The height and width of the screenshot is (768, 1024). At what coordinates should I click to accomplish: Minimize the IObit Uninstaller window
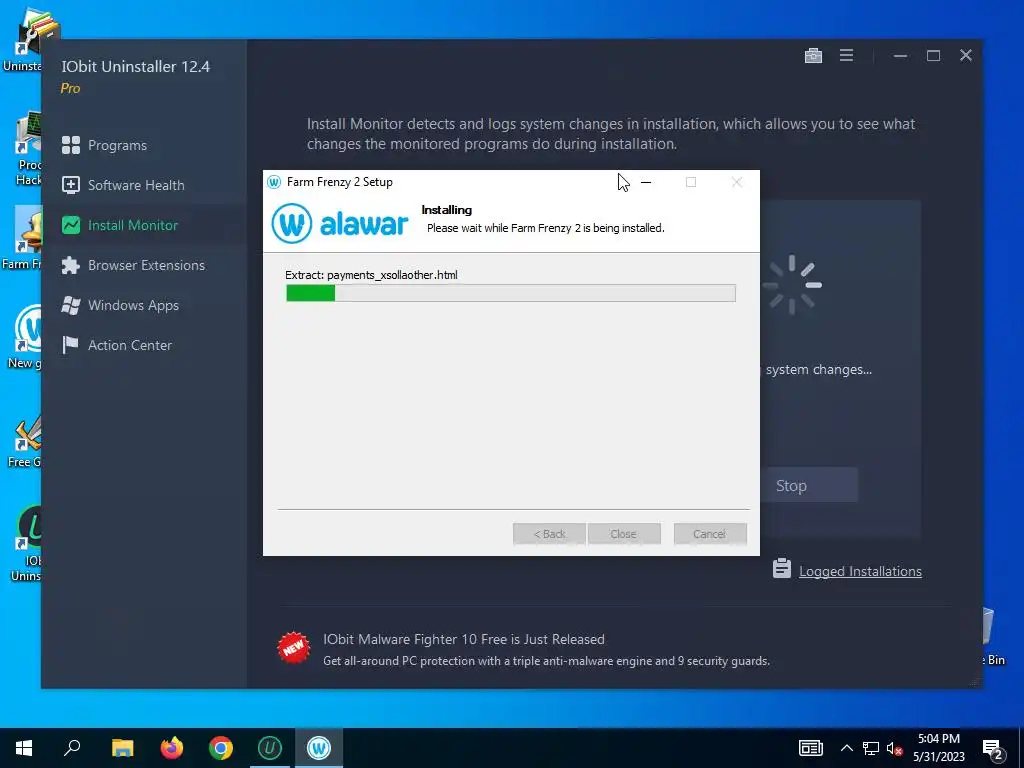click(x=901, y=56)
